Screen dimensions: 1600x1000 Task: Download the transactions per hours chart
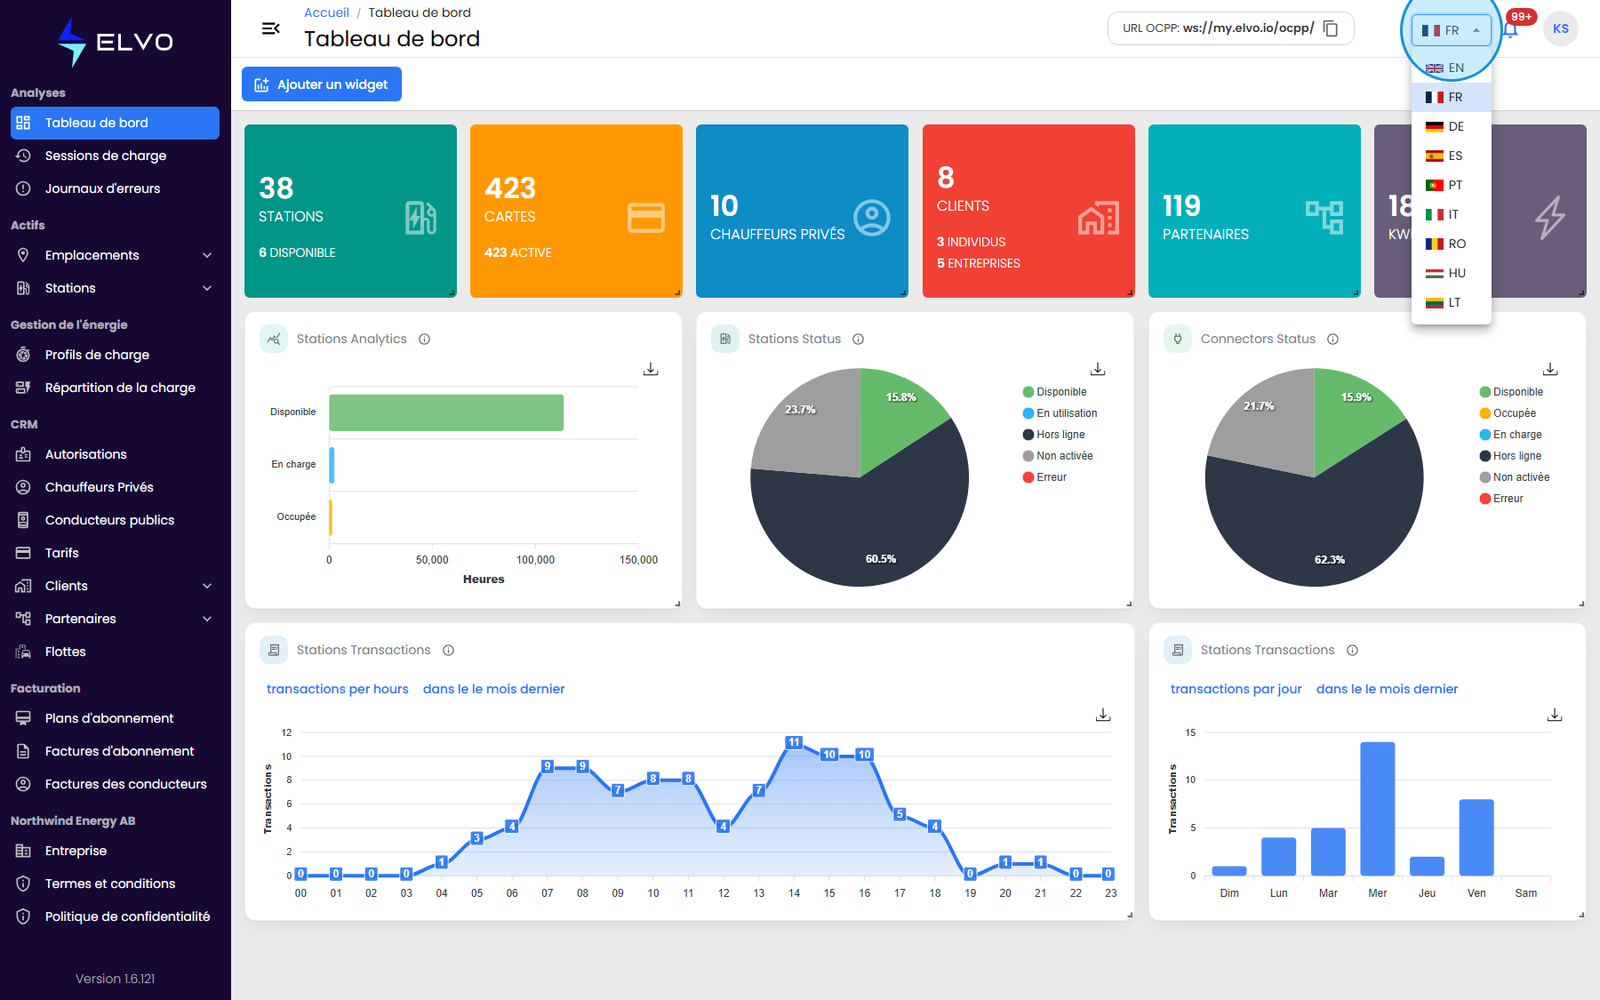[1103, 715]
